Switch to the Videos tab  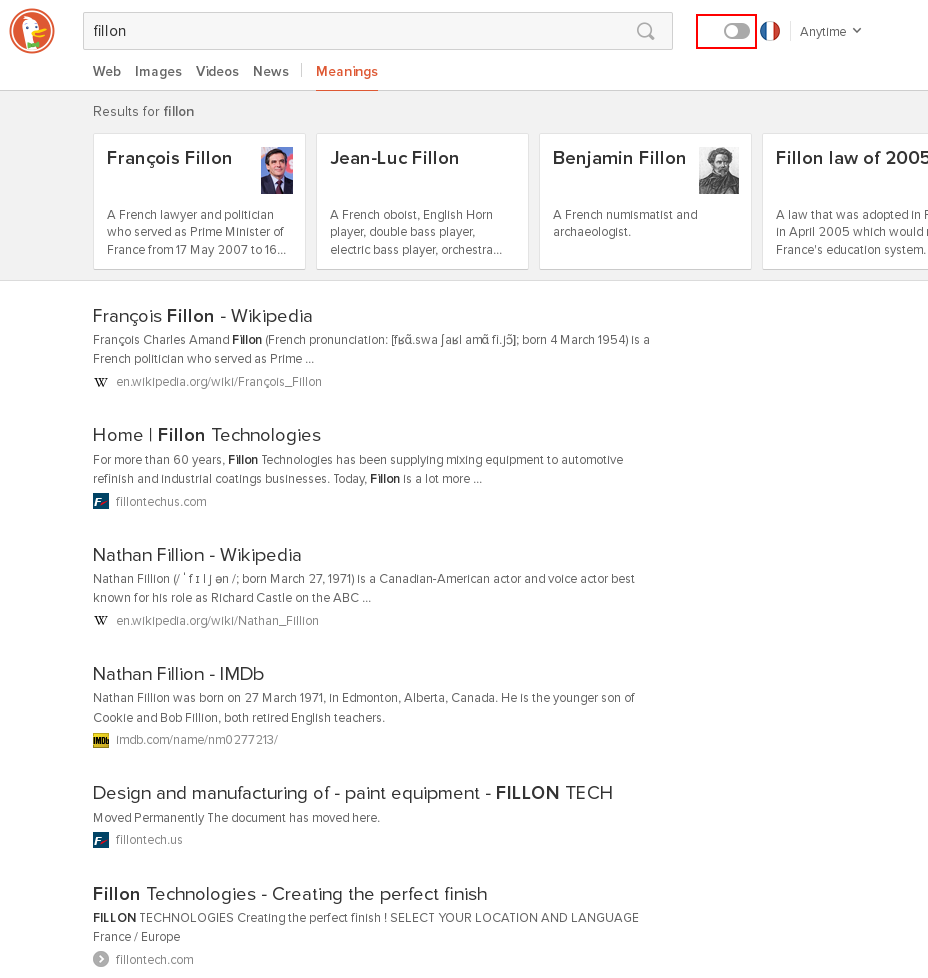[217, 71]
